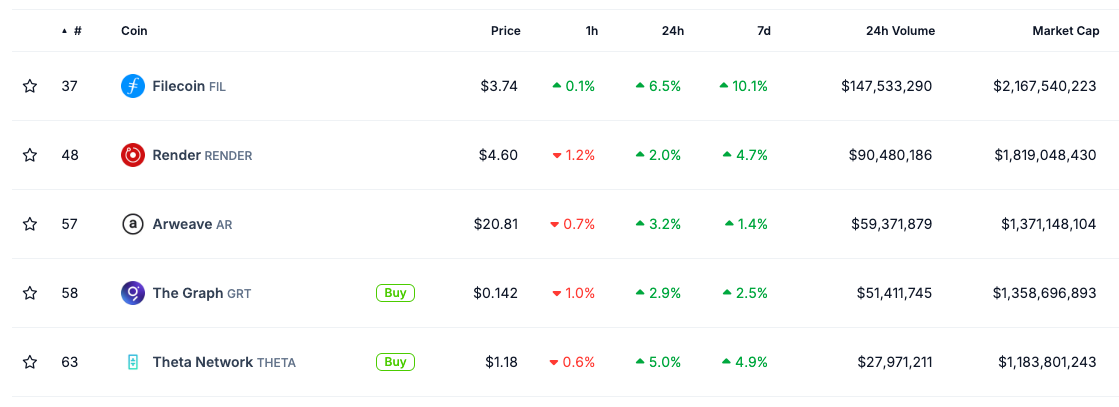Click The Graph purple logo icon
The height and width of the screenshot is (407, 1119).
point(133,293)
